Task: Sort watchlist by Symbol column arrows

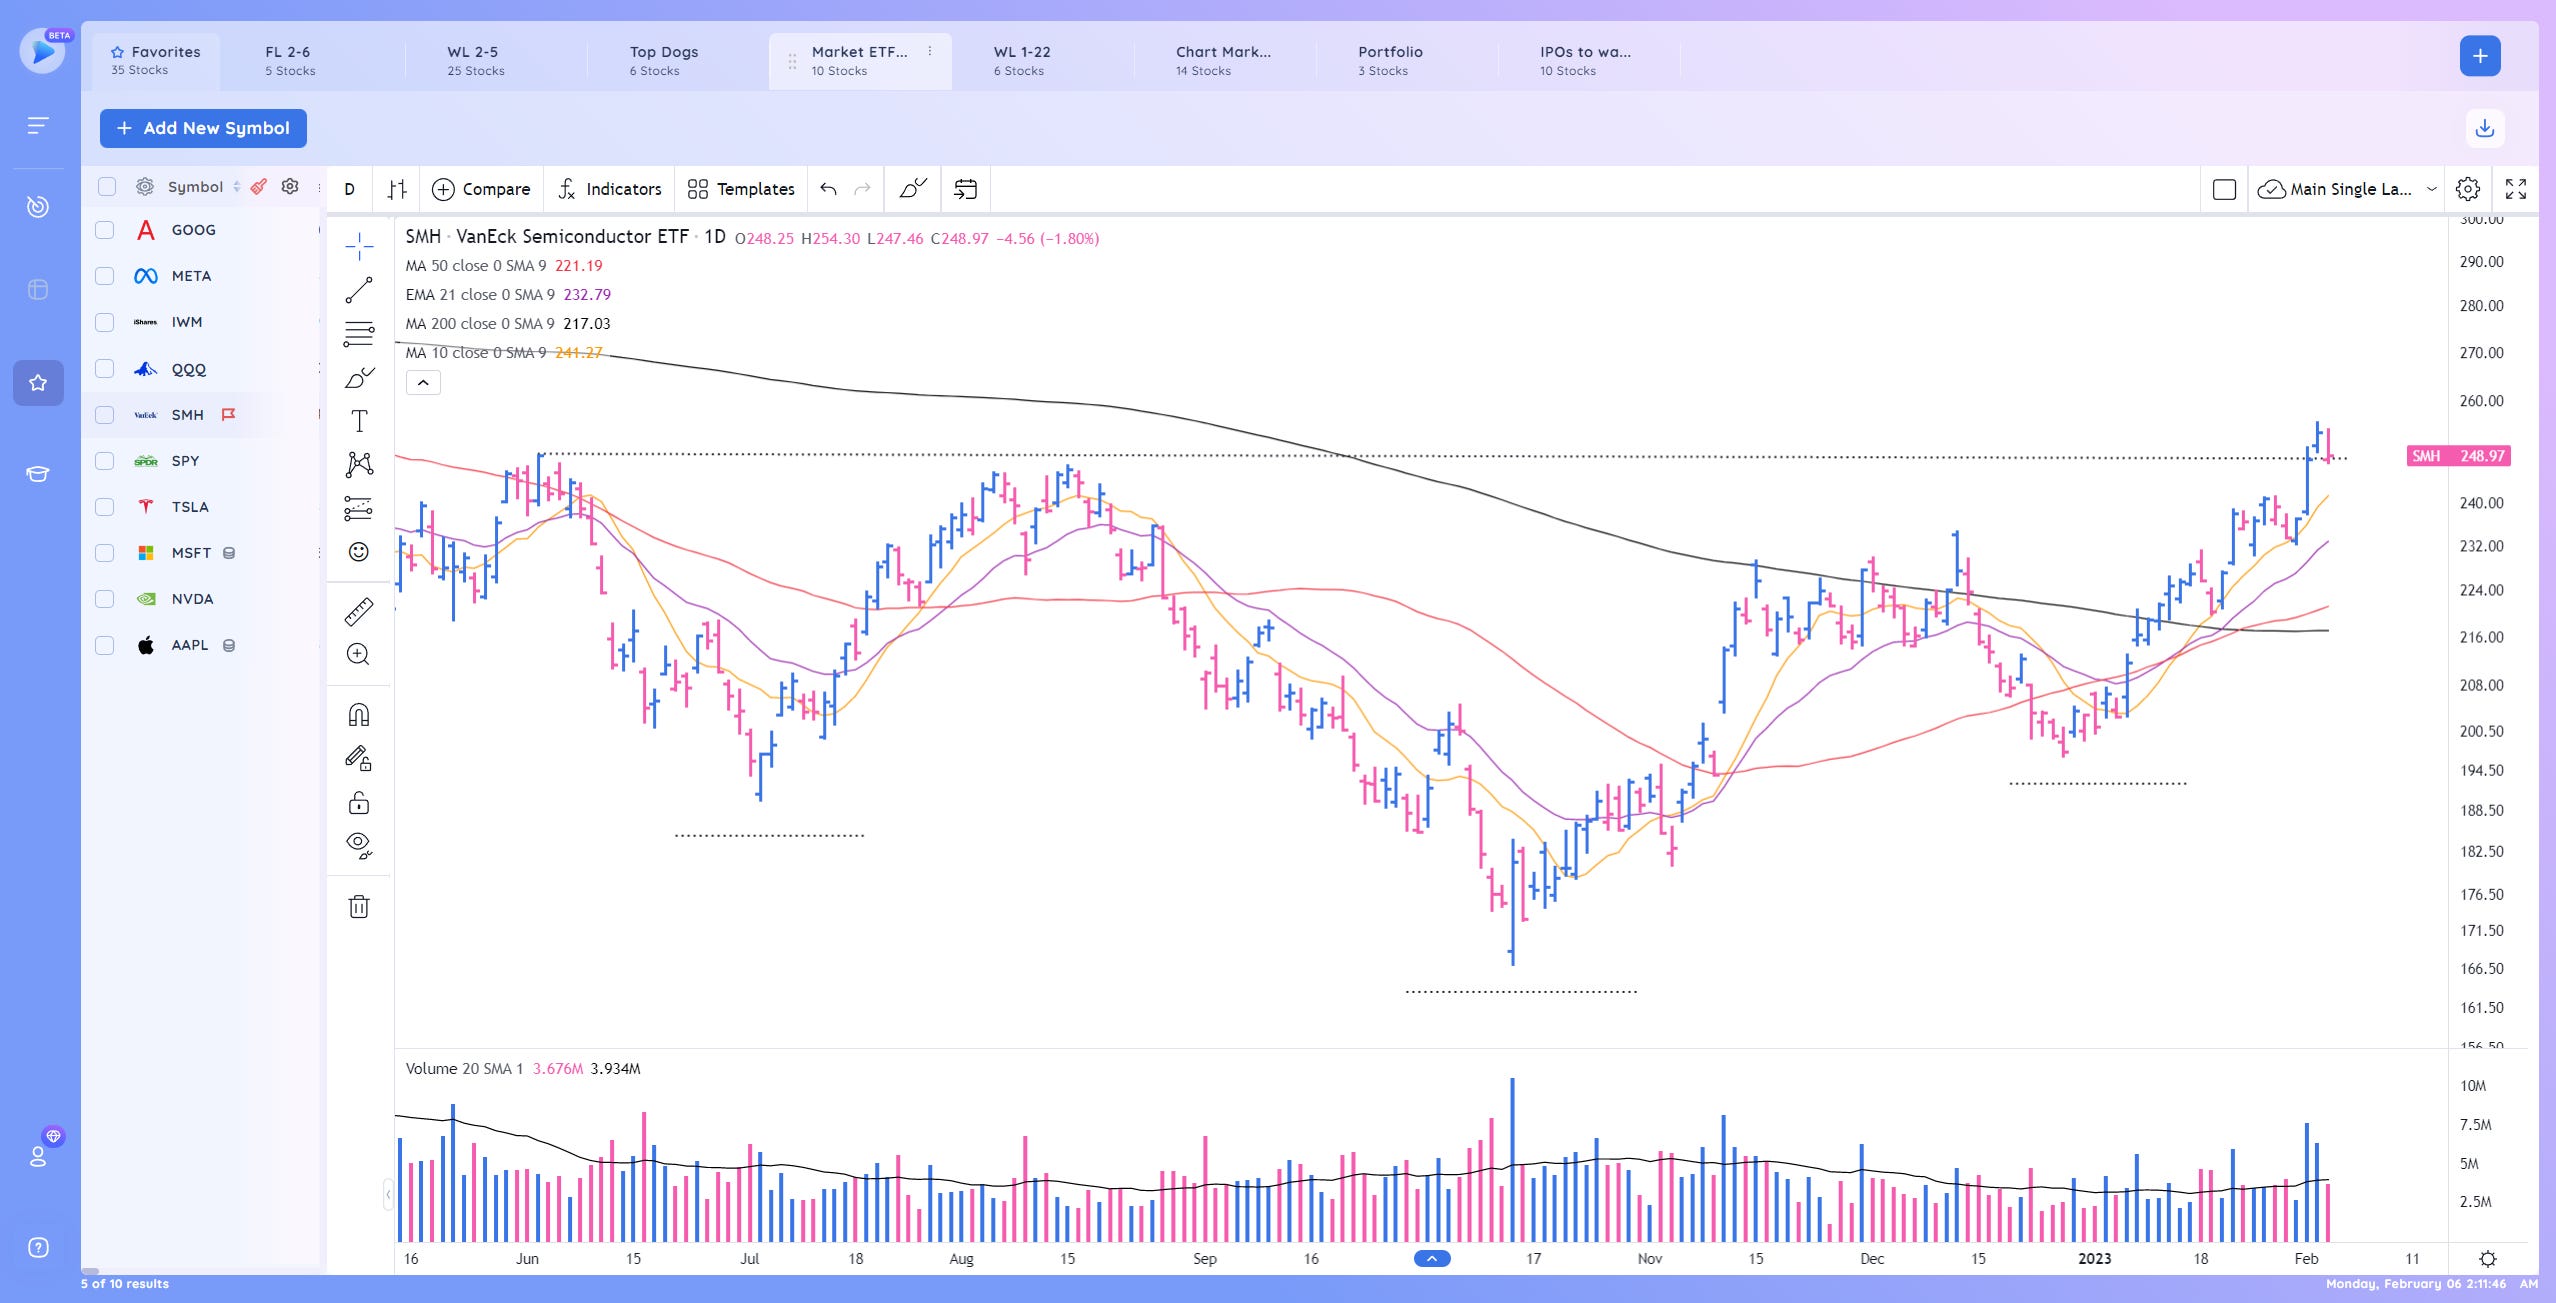Action: pyautogui.click(x=237, y=186)
